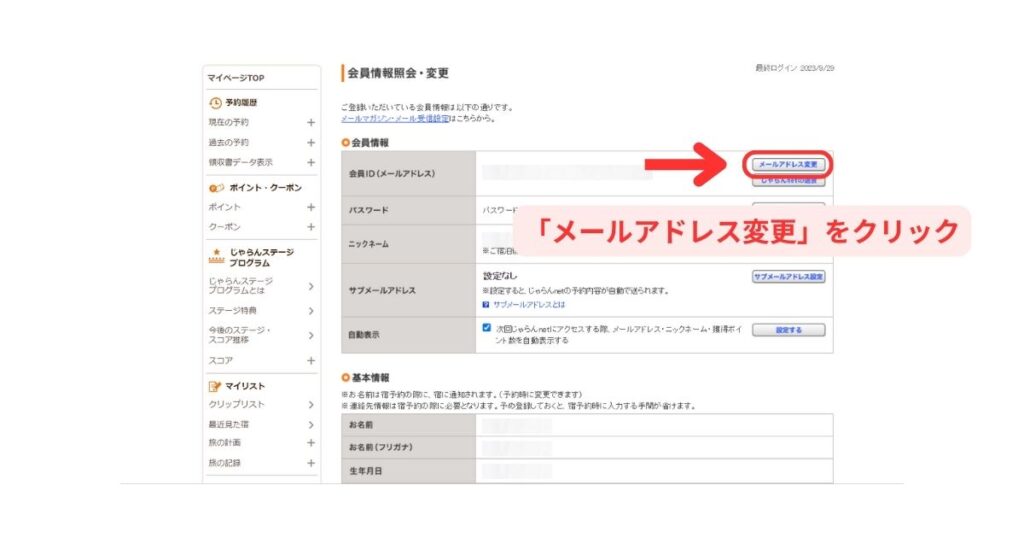This screenshot has width=1024, height=538.
Task: Select the 過去の予約 menu item
Action: pyautogui.click(x=229, y=142)
